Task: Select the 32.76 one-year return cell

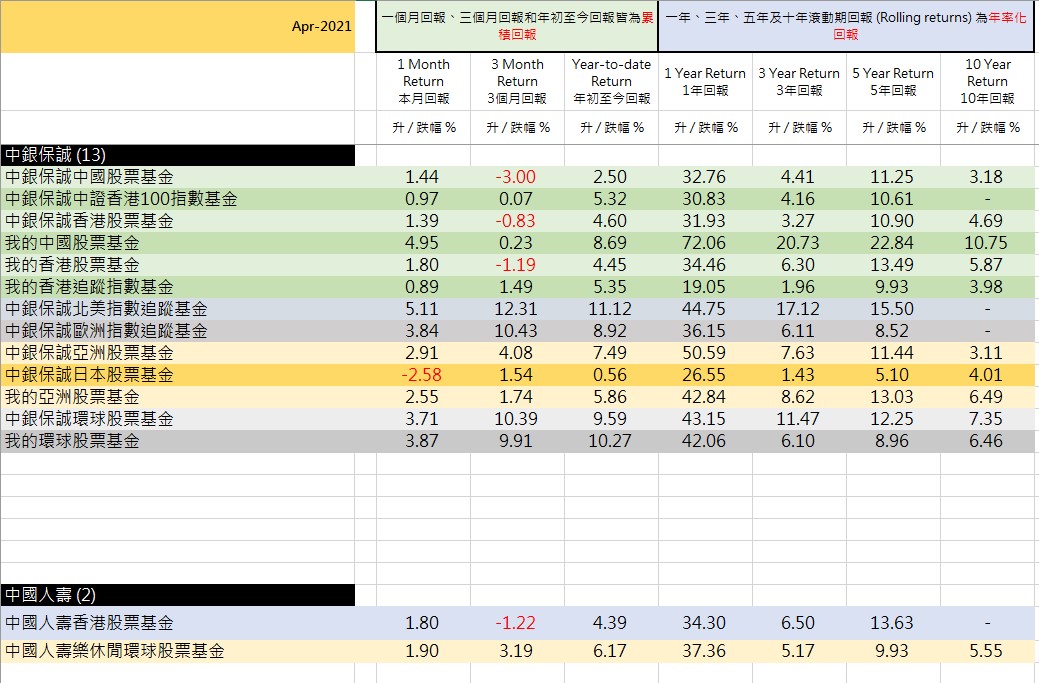Action: 704,177
